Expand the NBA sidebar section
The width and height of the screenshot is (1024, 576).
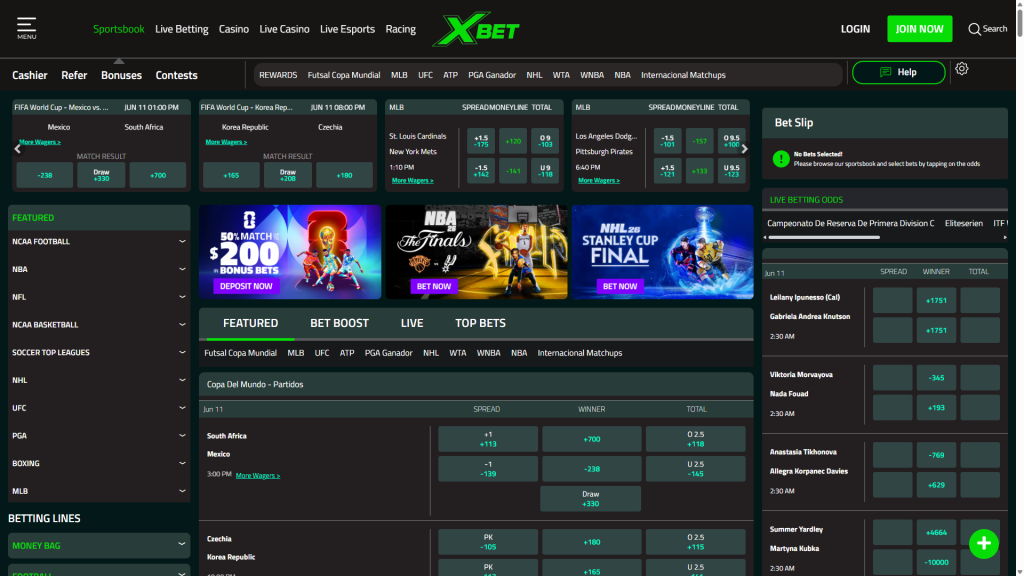click(x=99, y=269)
